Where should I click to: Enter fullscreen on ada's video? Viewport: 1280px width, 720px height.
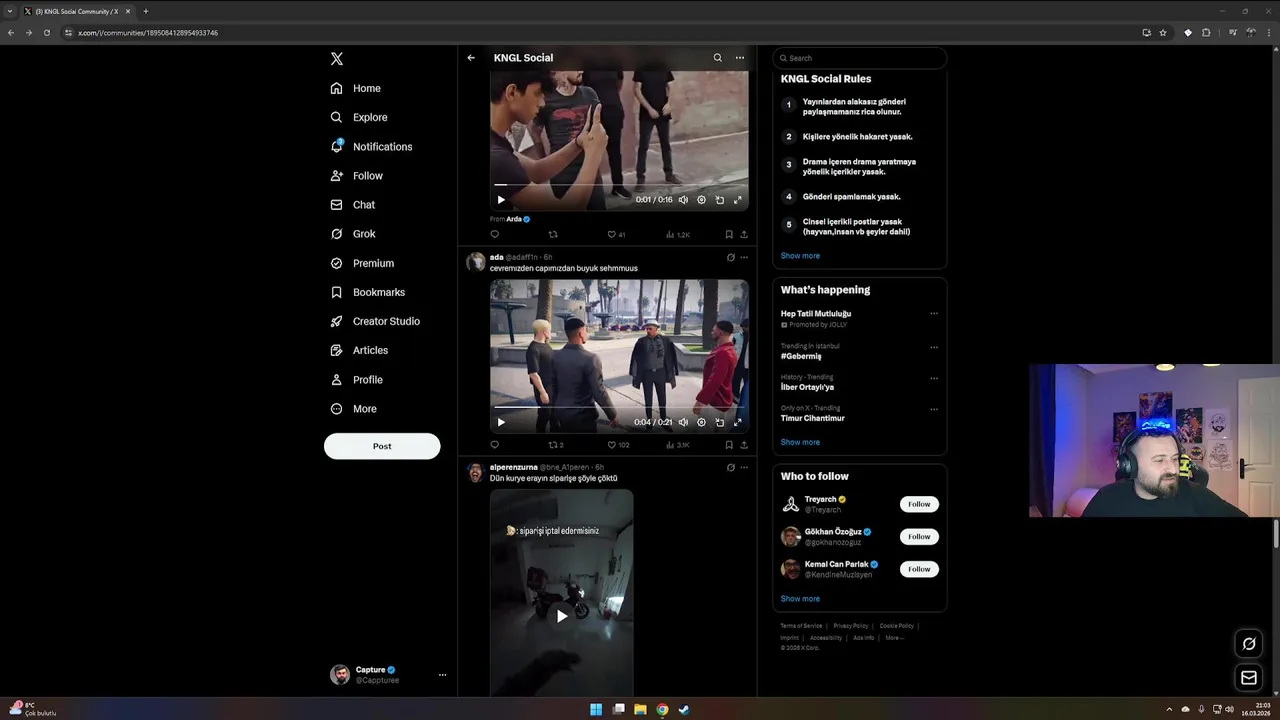(738, 422)
